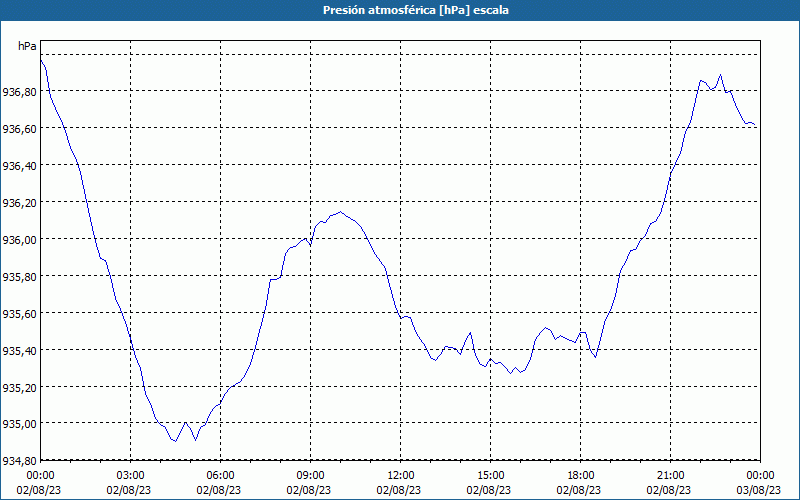Screen dimensions: 800x500
Task: Click the 935,60 y-axis value
Action: pyautogui.click(x=19, y=314)
